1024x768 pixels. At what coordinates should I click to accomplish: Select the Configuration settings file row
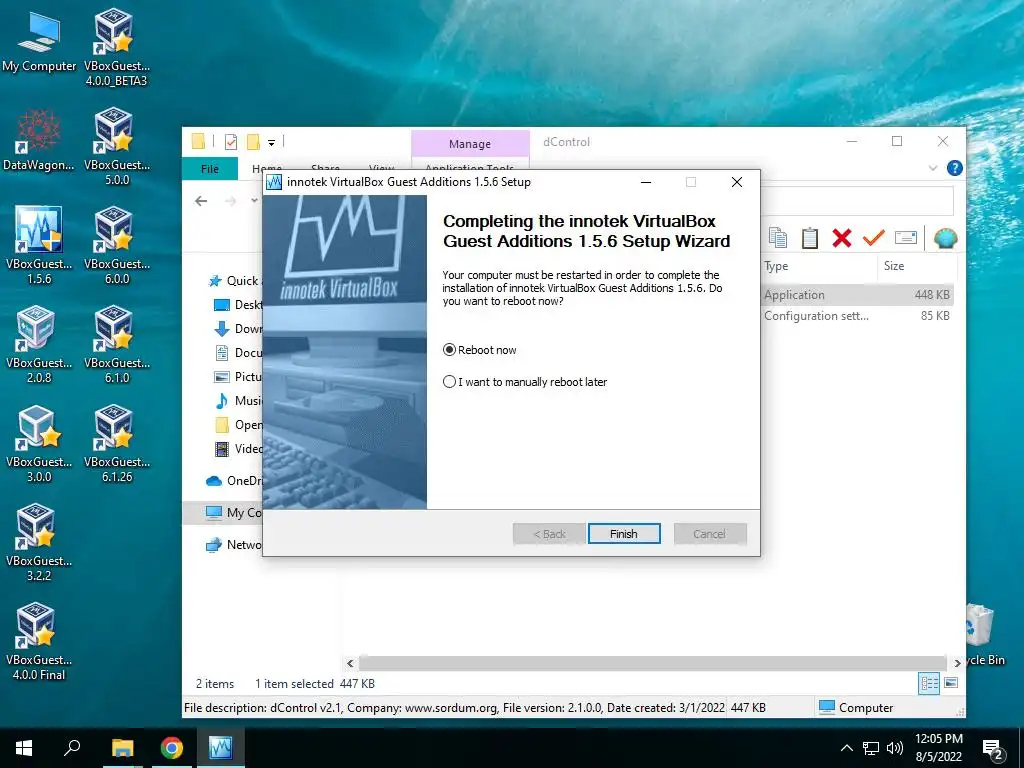[x=856, y=315]
